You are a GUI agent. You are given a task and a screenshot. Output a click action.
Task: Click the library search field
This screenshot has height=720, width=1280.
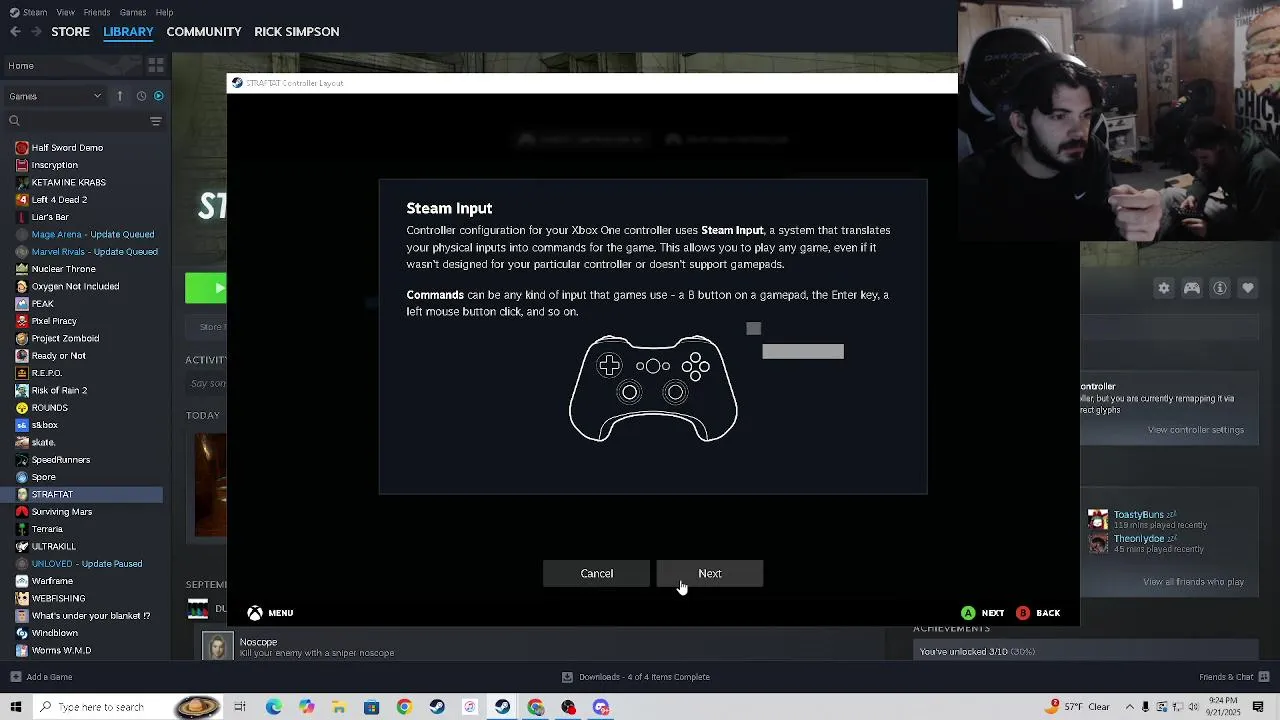[78, 121]
